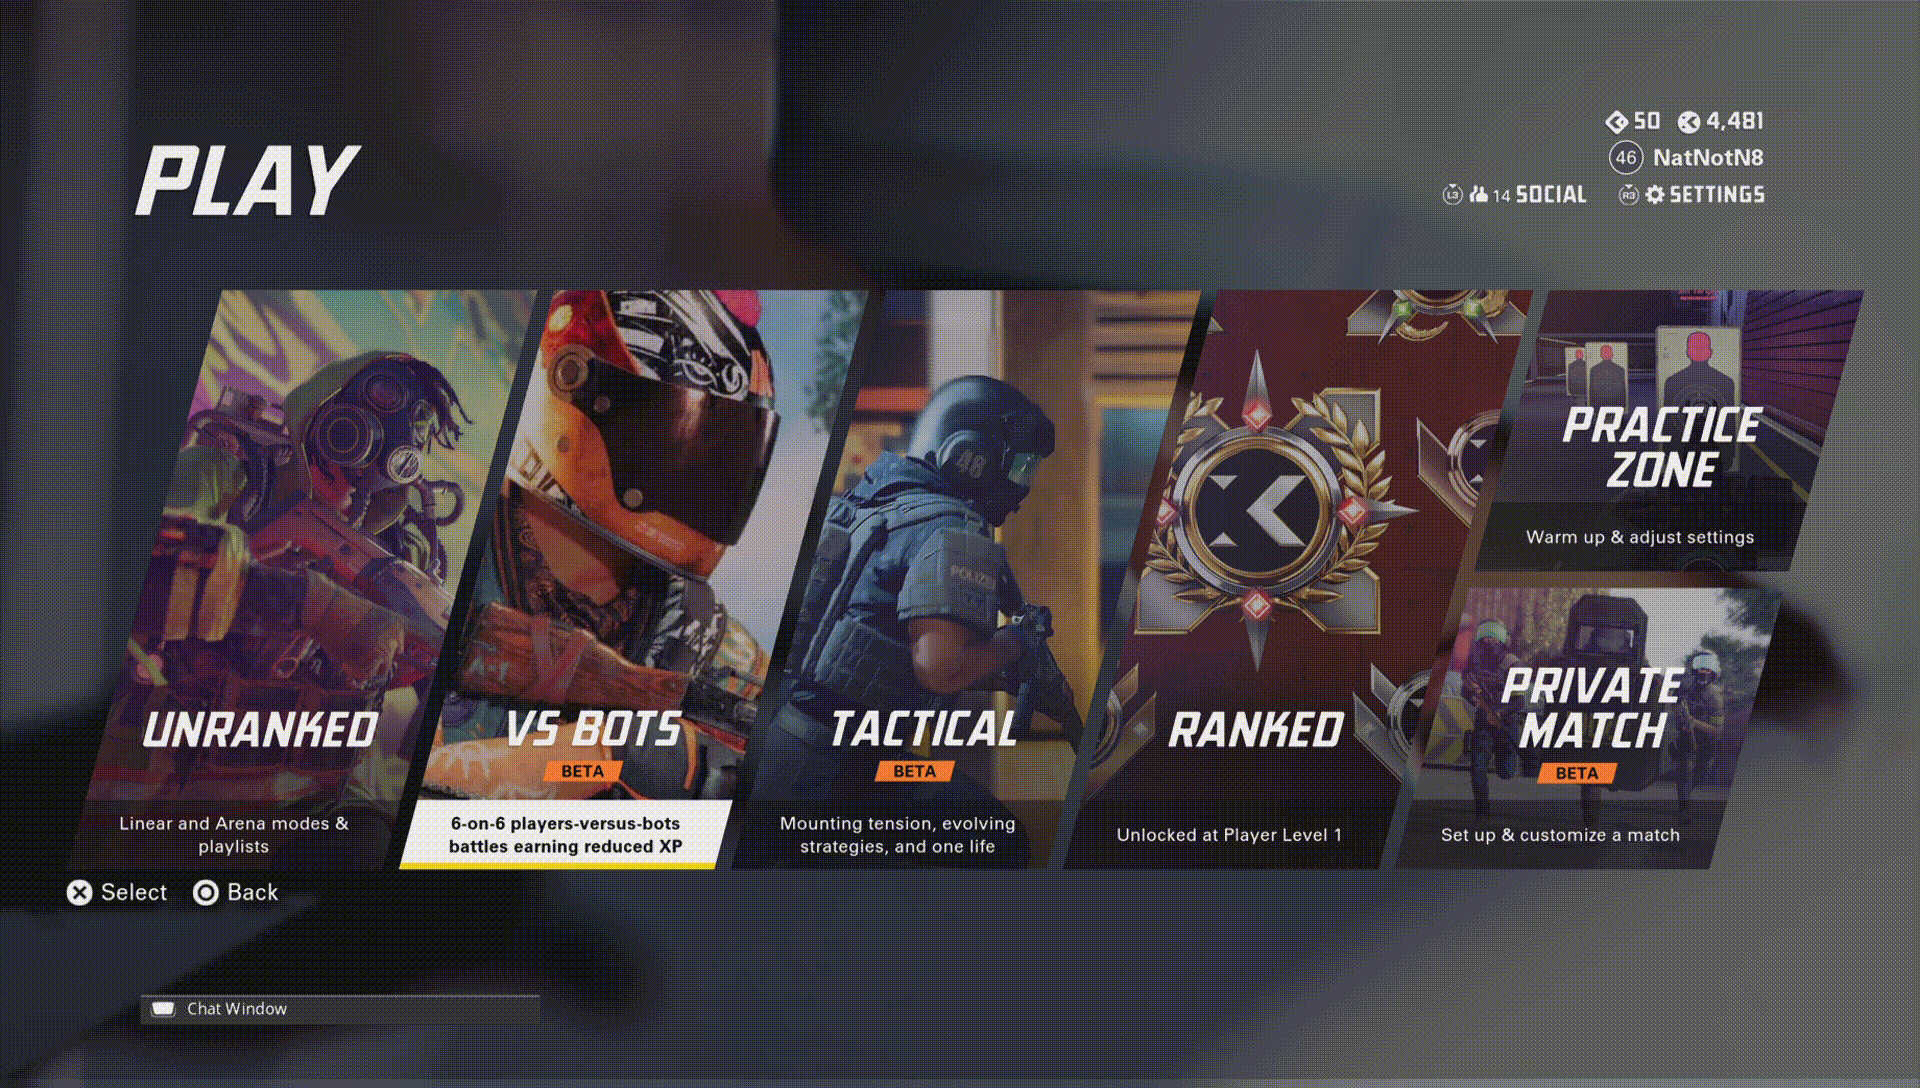Viewport: 1920px width, 1088px height.
Task: Click 'Warm up & adjust settings' text
Action: tap(1640, 537)
